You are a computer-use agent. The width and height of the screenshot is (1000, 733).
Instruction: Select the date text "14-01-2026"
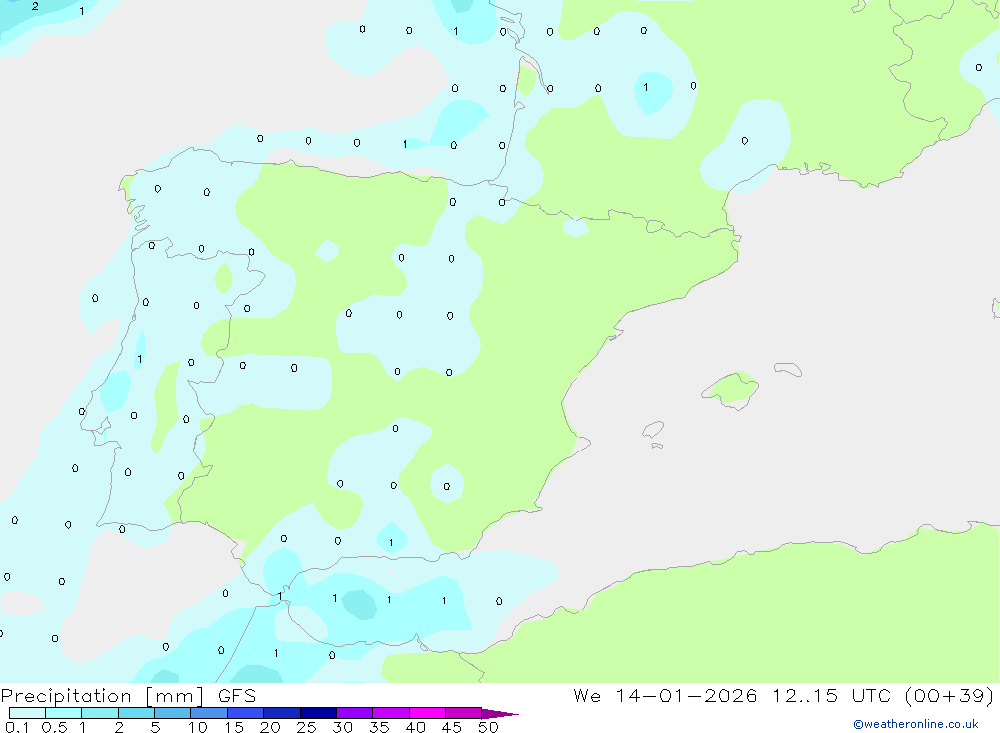point(686,695)
